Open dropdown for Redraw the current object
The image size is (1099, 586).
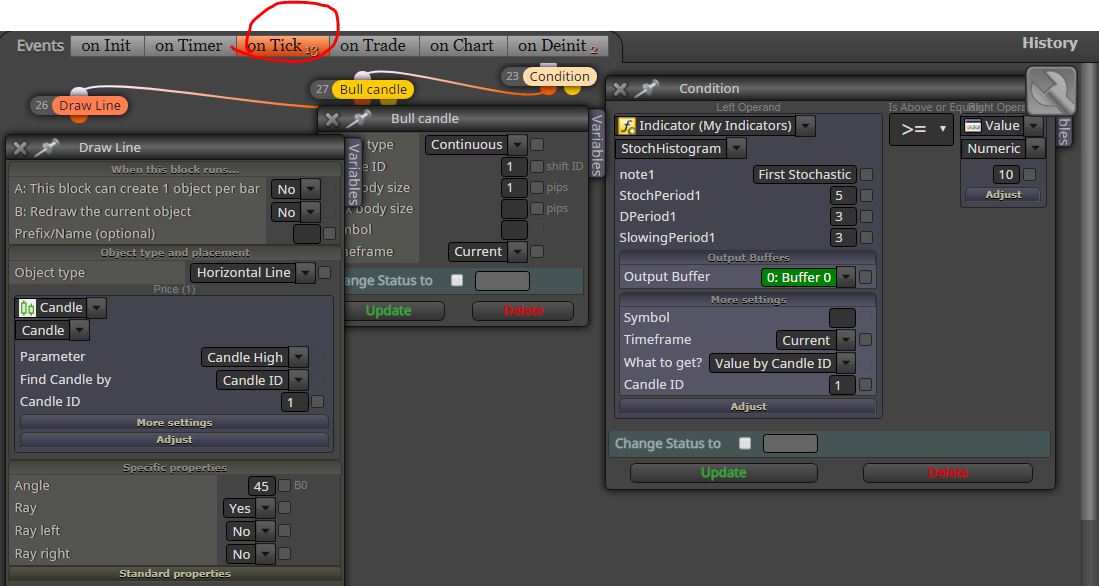point(310,212)
